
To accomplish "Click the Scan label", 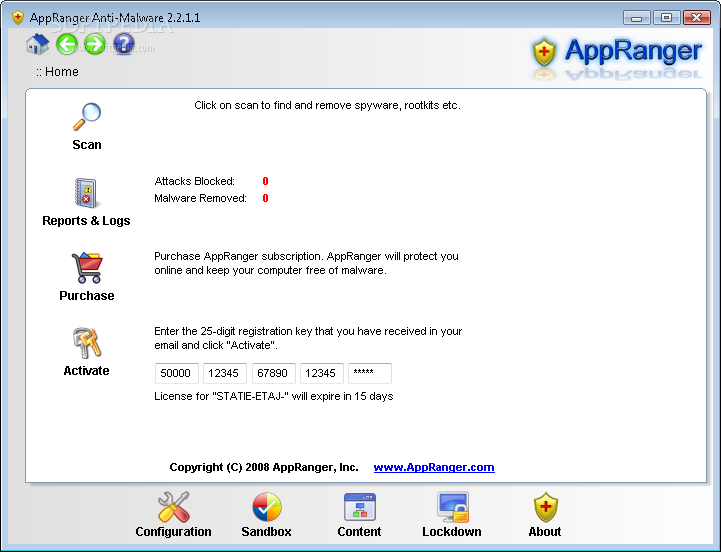I will (87, 144).
